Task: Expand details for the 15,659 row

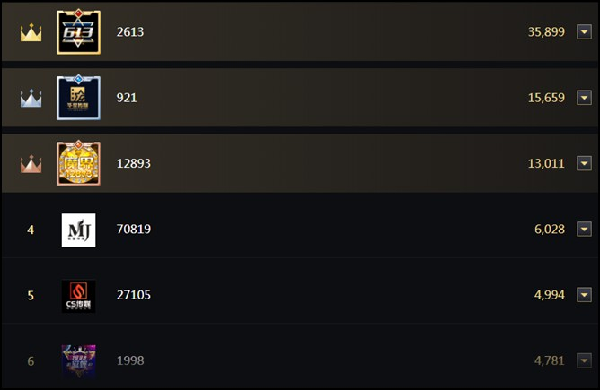Action: coord(584,98)
